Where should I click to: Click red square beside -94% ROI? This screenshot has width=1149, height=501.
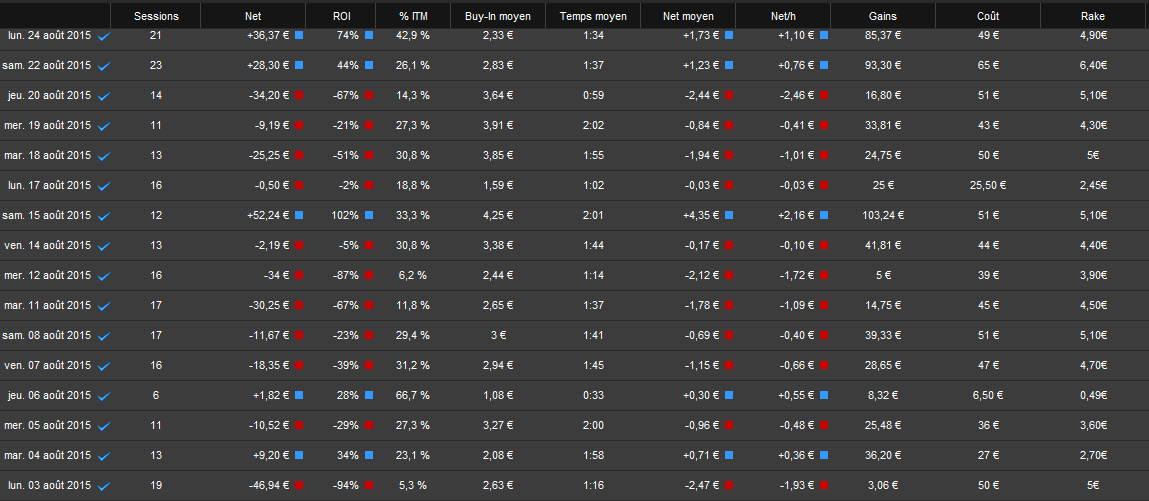369,485
